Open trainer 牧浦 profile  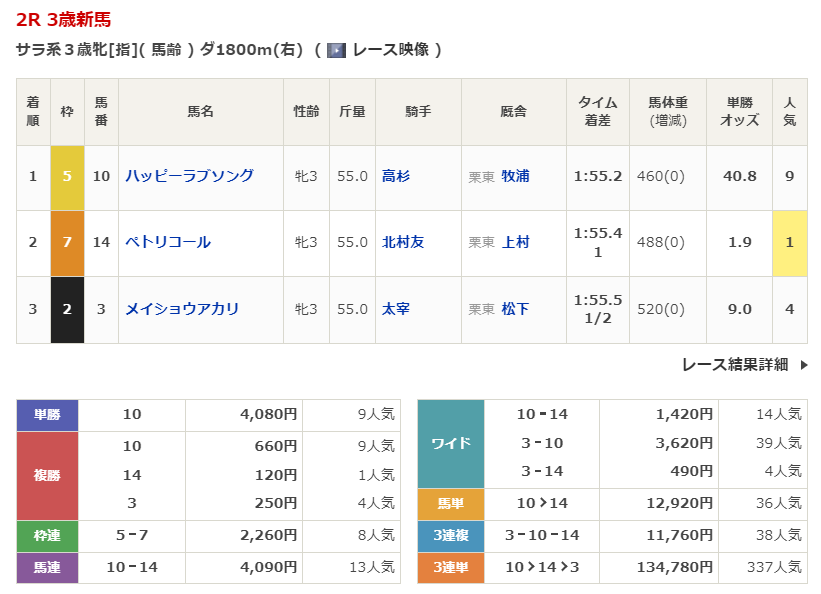[x=515, y=176]
